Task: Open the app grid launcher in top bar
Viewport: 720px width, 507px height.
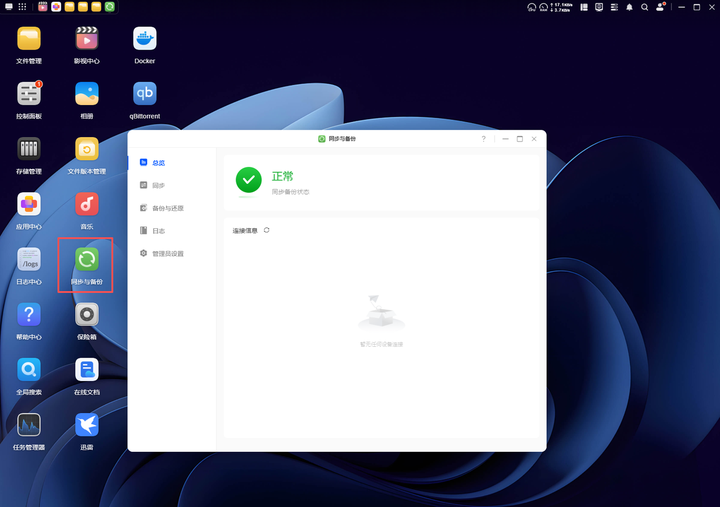Action: coord(22,7)
